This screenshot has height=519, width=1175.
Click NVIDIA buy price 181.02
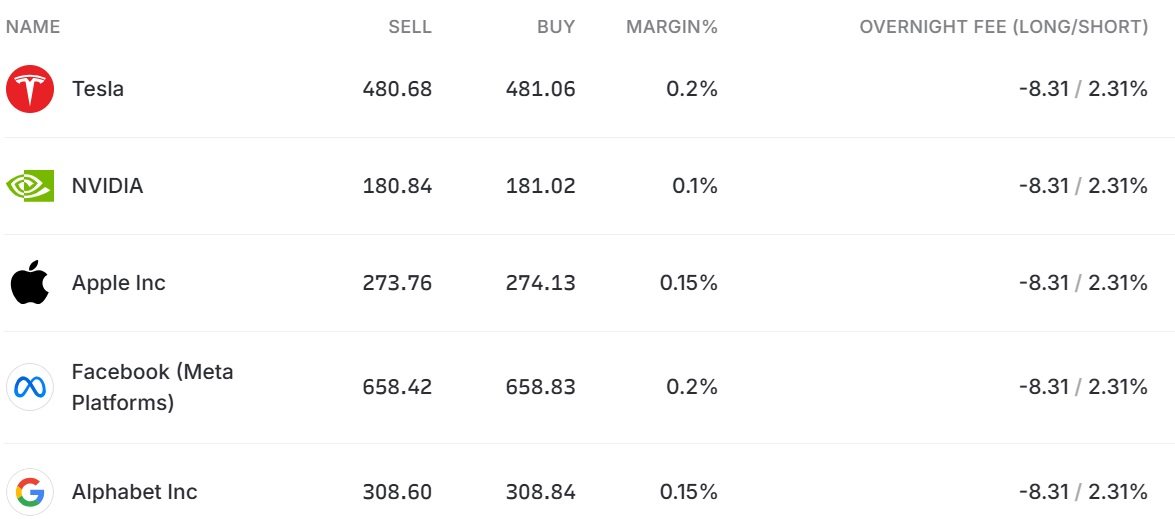click(x=540, y=186)
